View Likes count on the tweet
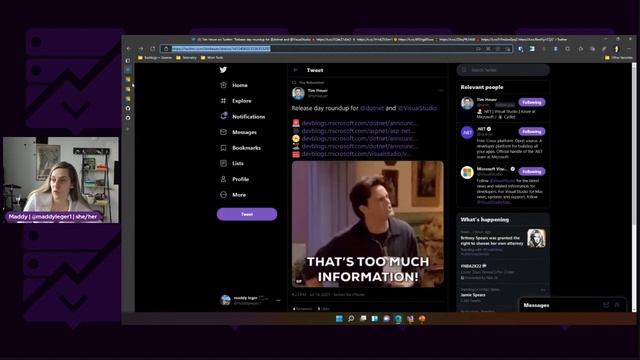The image size is (640, 360). click(x=324, y=309)
